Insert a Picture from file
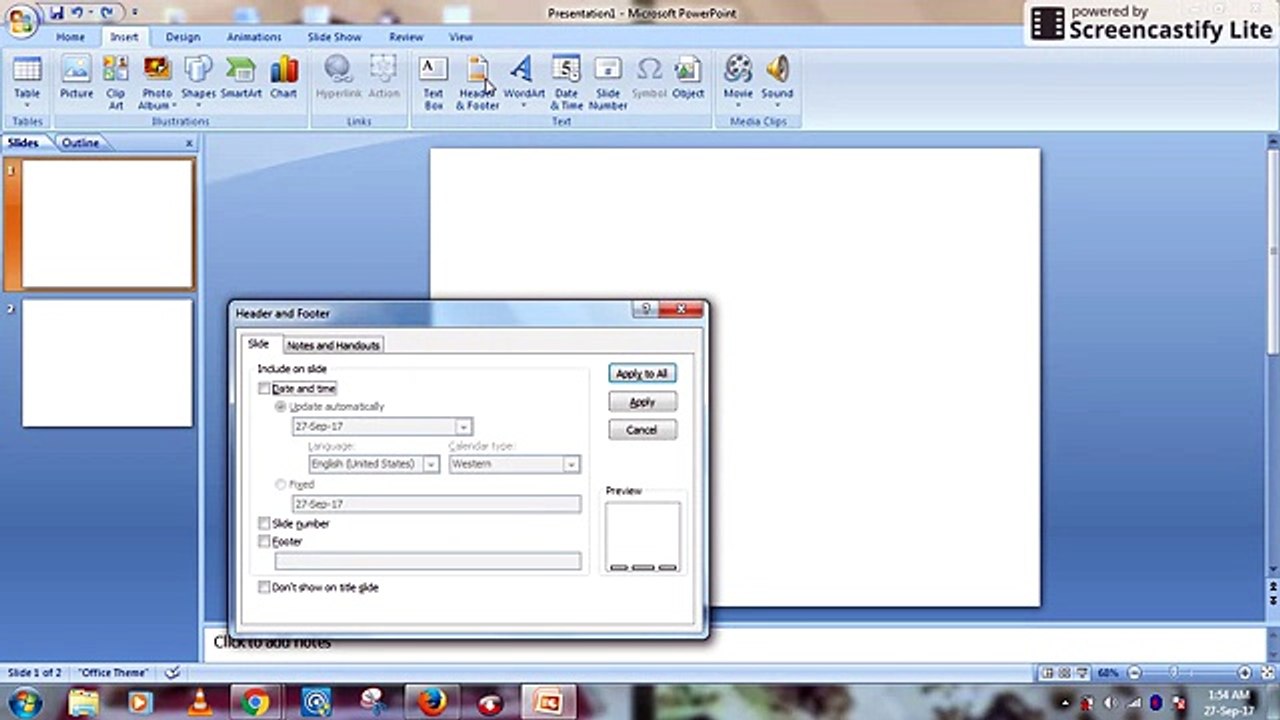Viewport: 1280px width, 720px height. [x=76, y=78]
